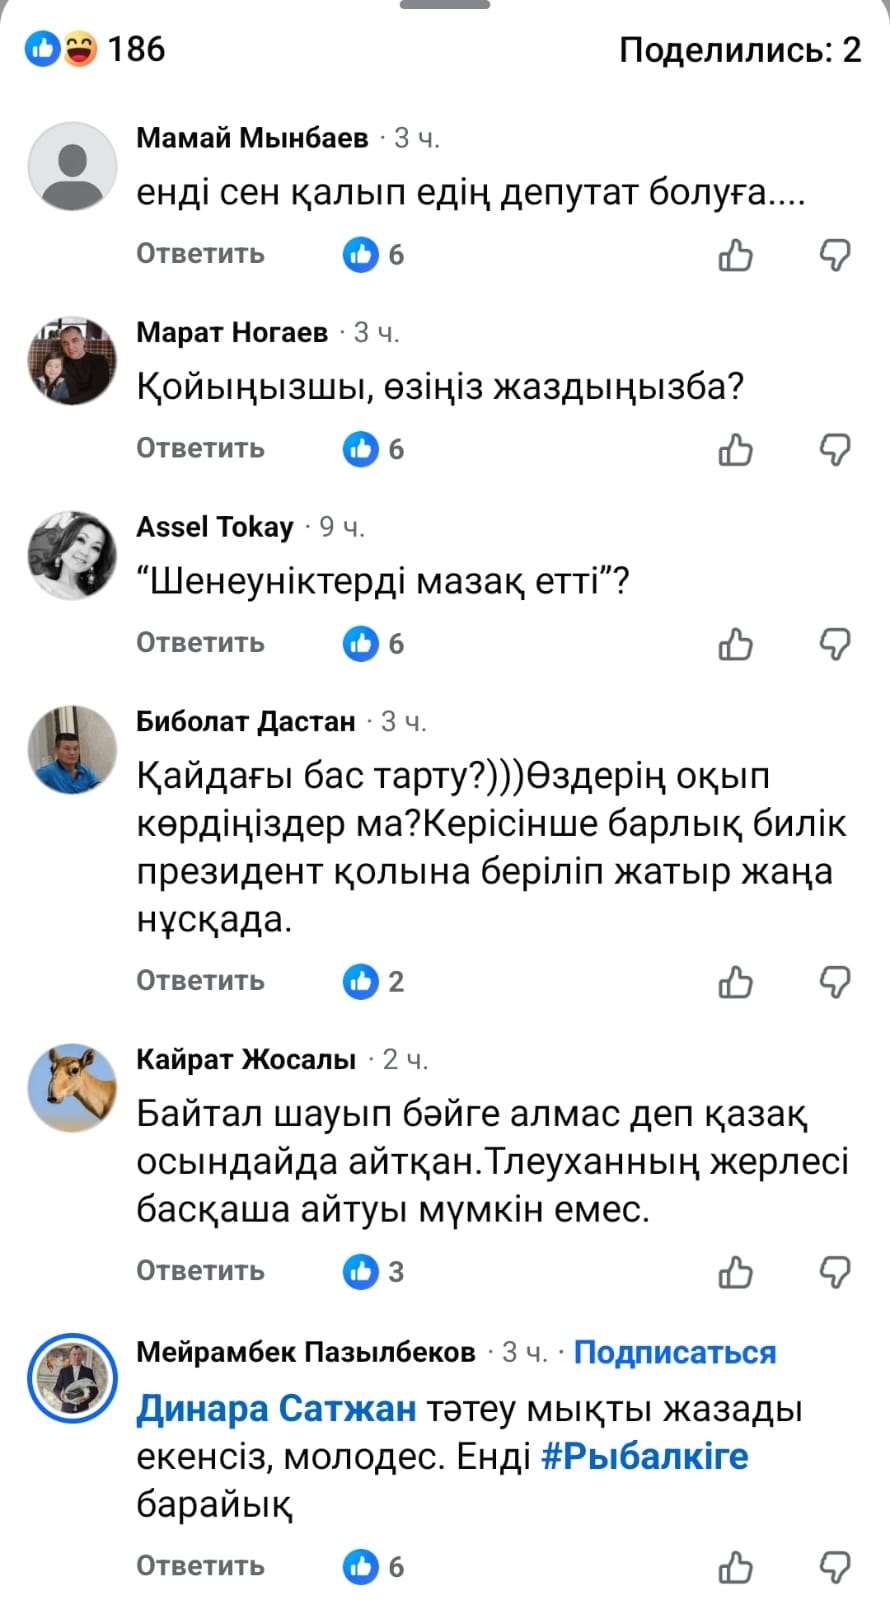Follow Мейрамбек Пазылбеков via Подписаться
The width and height of the screenshot is (890, 1600).
(x=675, y=1352)
